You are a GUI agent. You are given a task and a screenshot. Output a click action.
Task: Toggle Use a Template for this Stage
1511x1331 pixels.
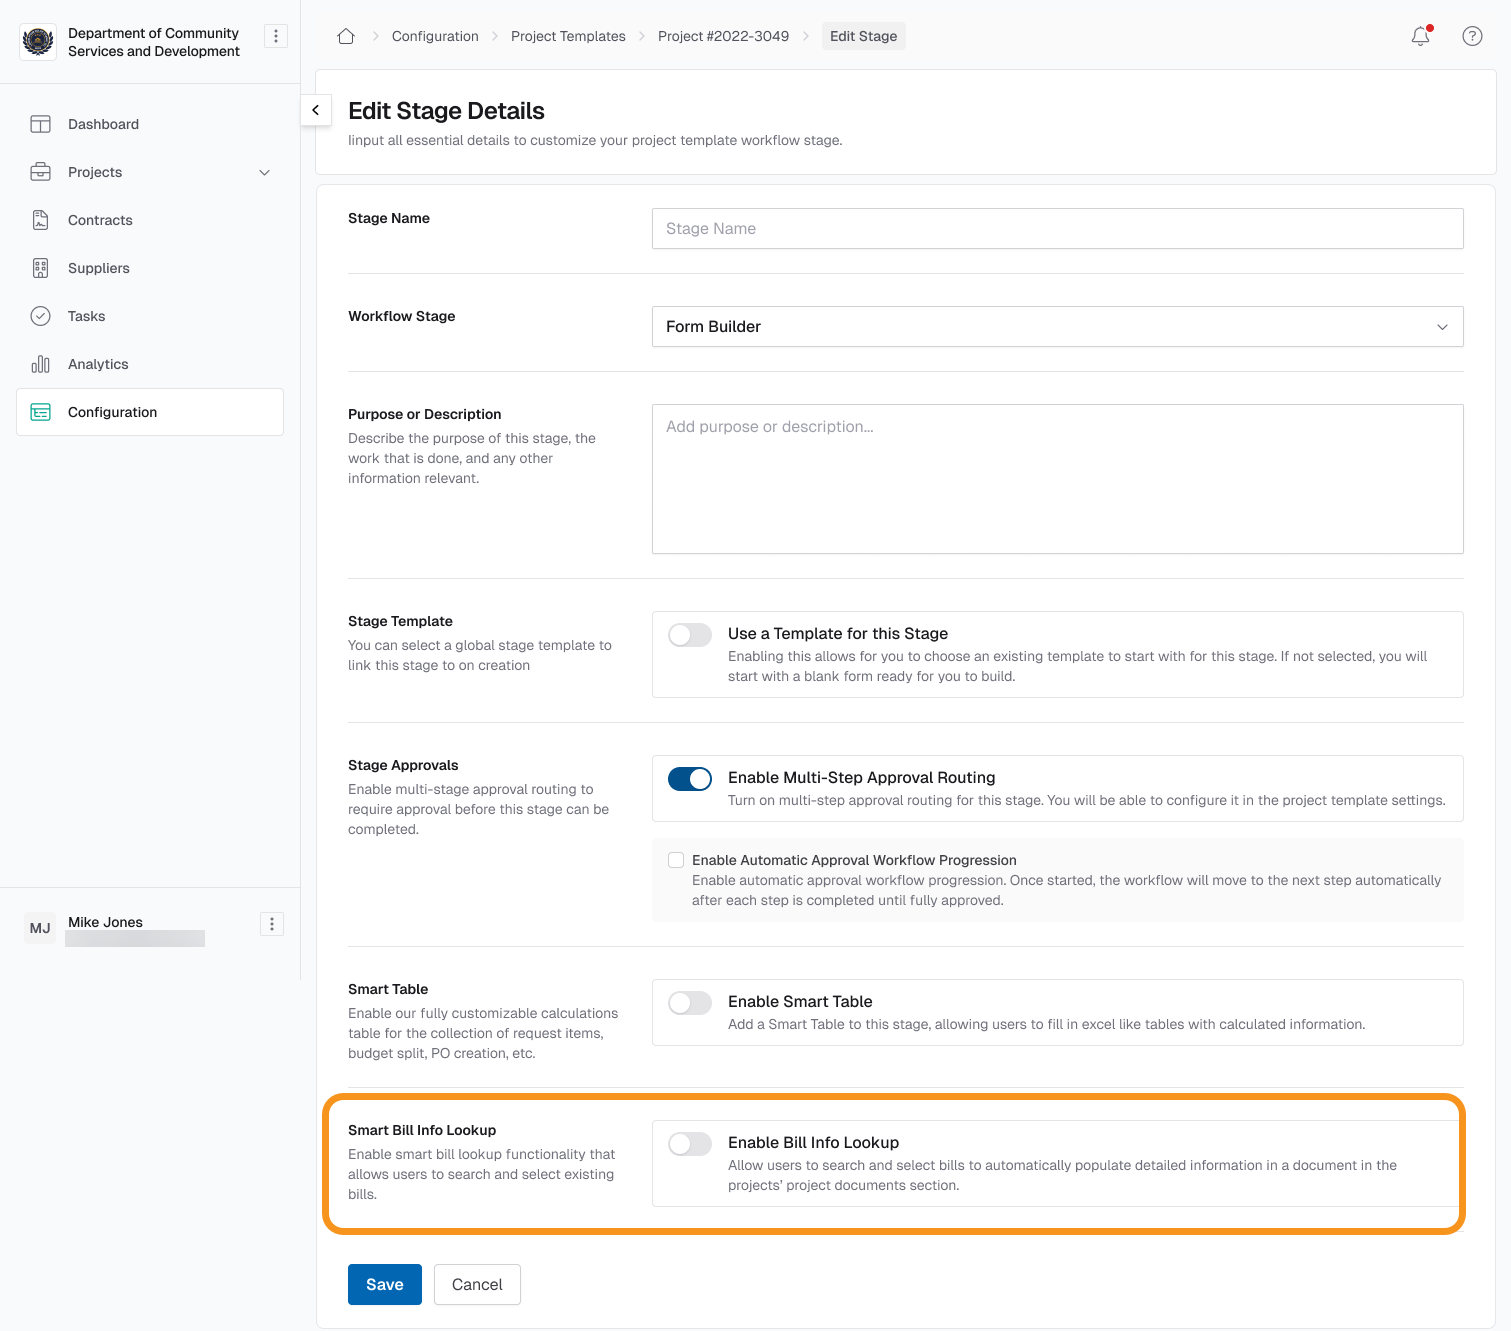tap(690, 635)
